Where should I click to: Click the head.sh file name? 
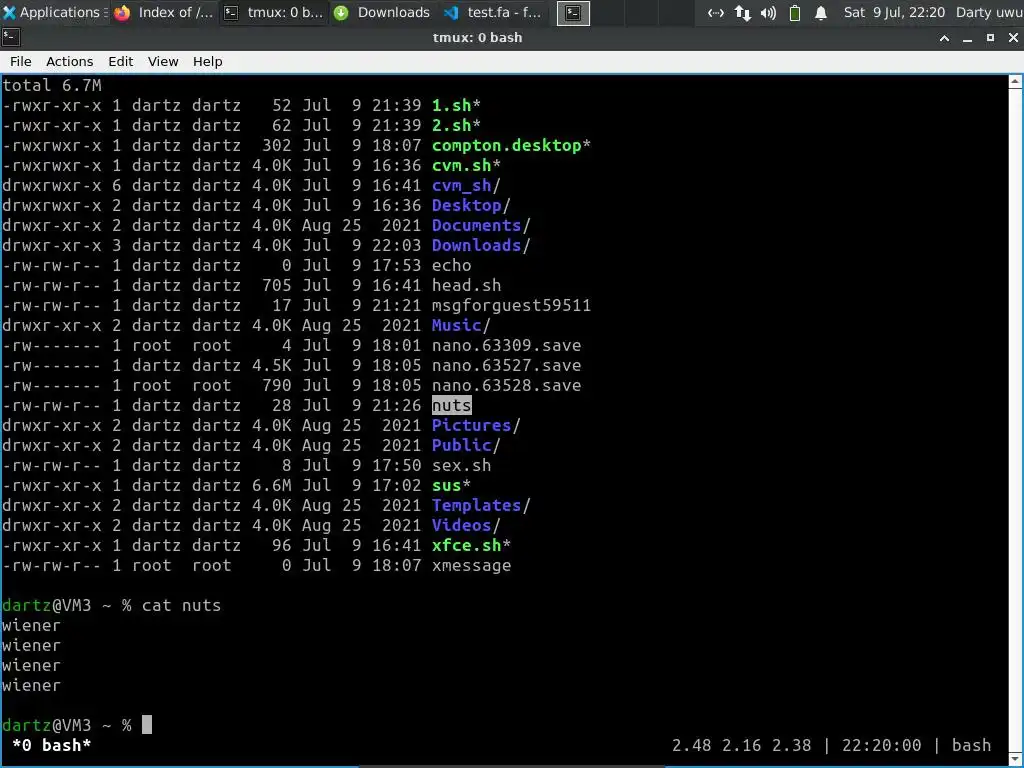tap(466, 285)
